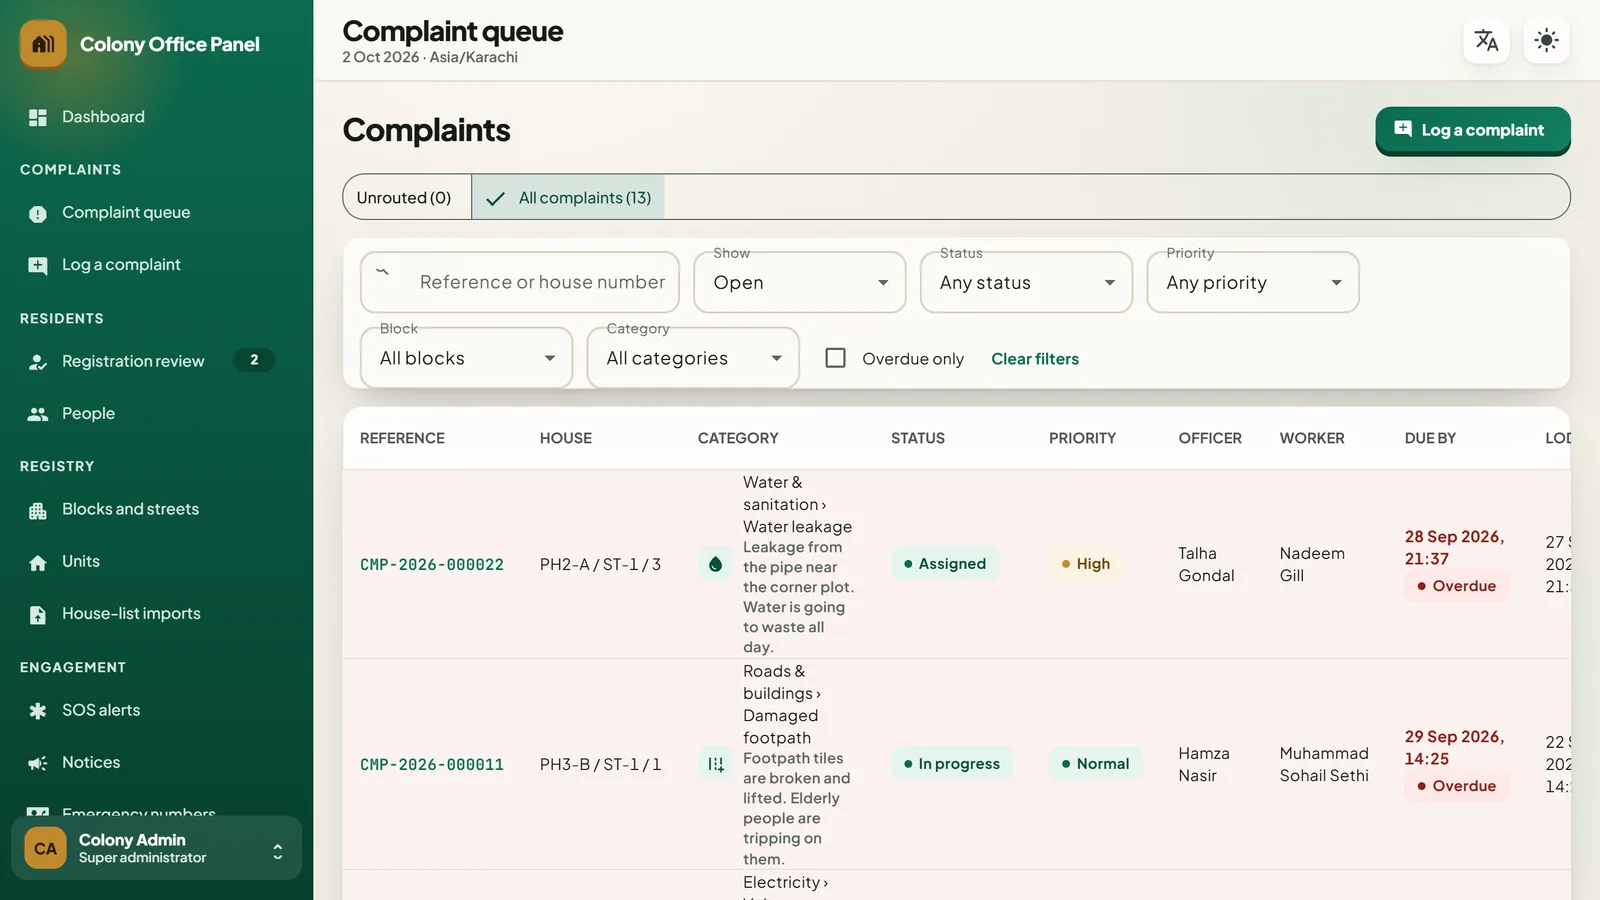Image resolution: width=1600 pixels, height=900 pixels.
Task: Click the Blocks and streets building icon
Action: coord(38,510)
